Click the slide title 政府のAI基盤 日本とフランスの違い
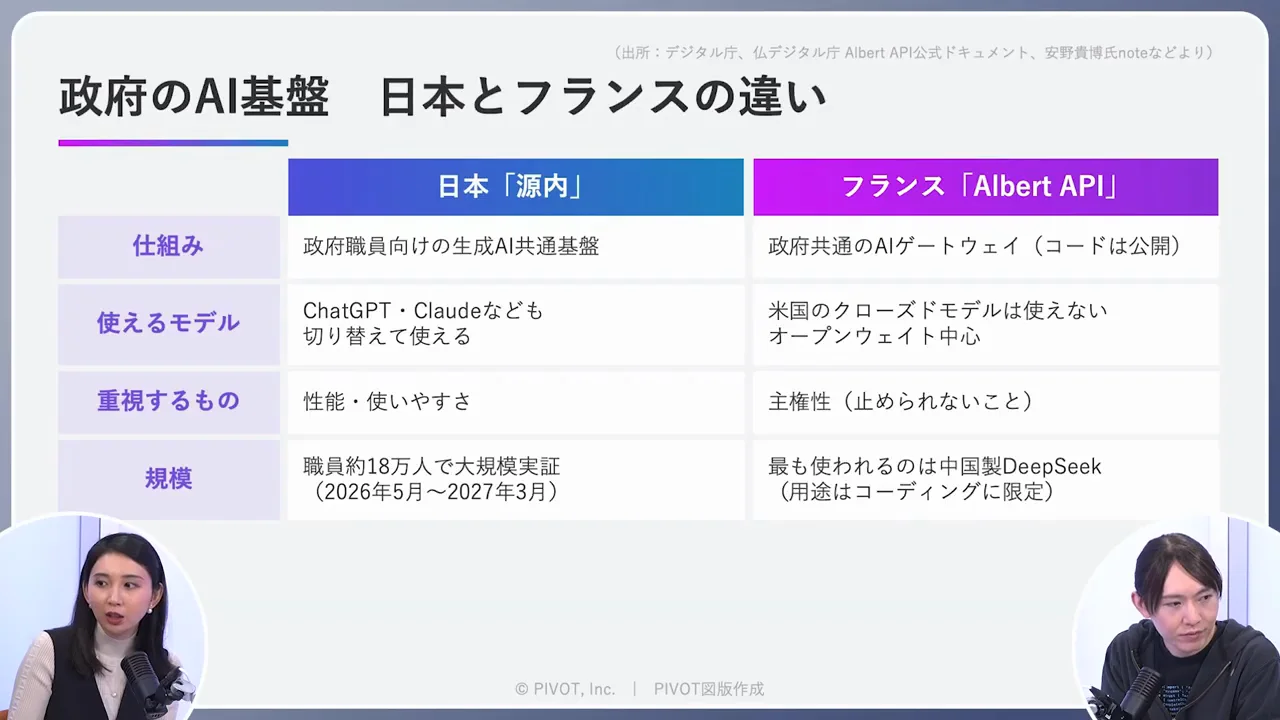Image resolution: width=1280 pixels, height=720 pixels. [443, 98]
